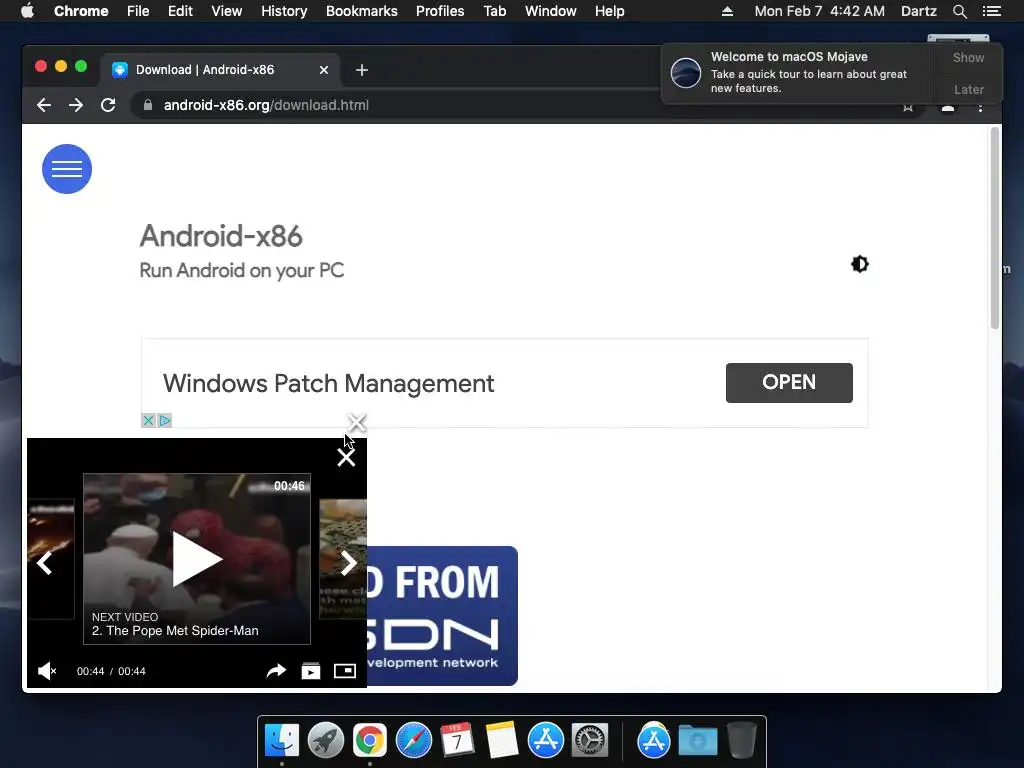Viewport: 1024px width, 768px height.
Task: Share the video with arrow icon
Action: pyautogui.click(x=276, y=671)
